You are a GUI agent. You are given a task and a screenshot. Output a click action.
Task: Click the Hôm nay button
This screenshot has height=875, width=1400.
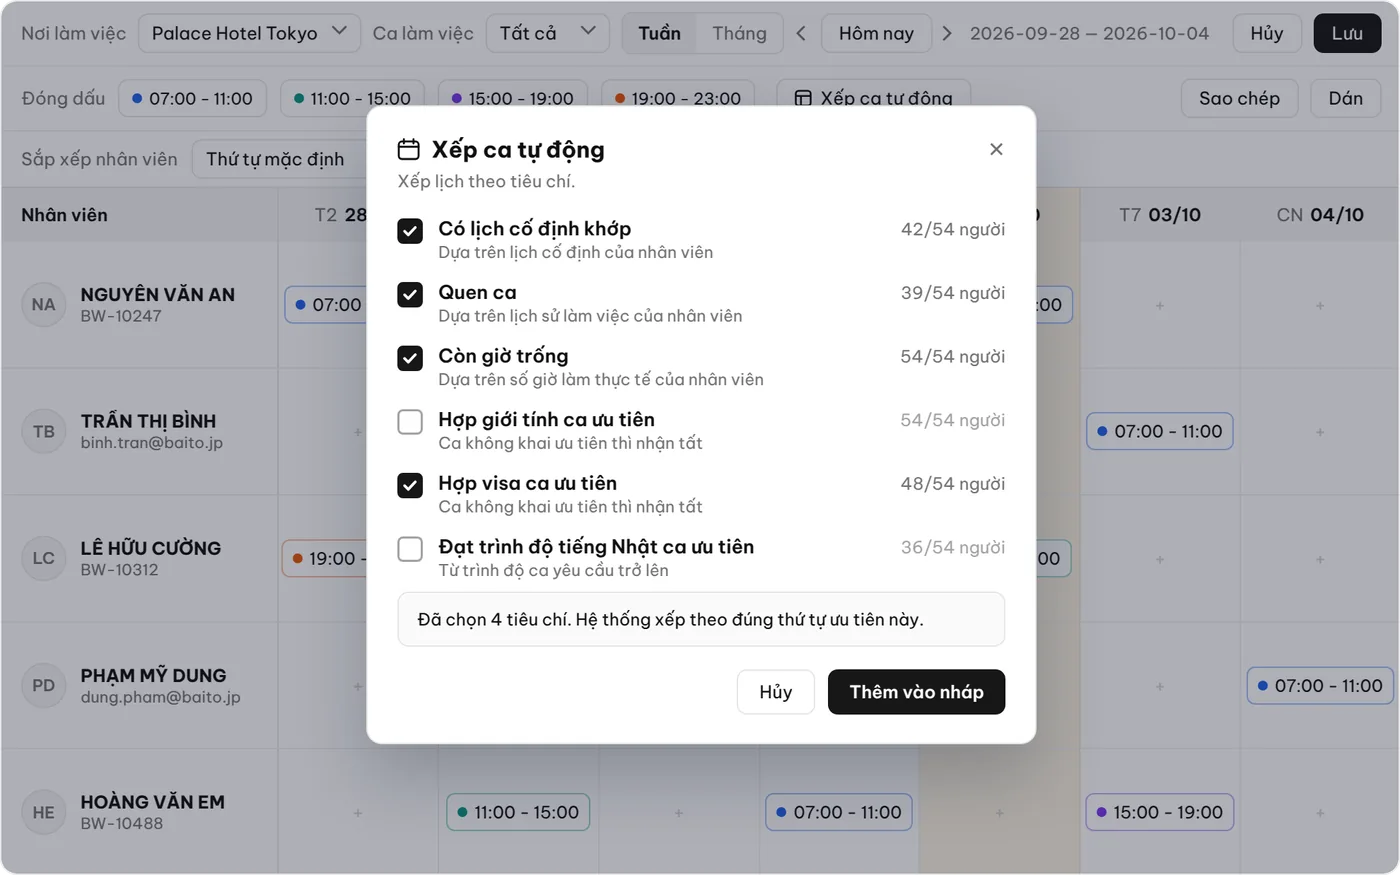pos(876,33)
